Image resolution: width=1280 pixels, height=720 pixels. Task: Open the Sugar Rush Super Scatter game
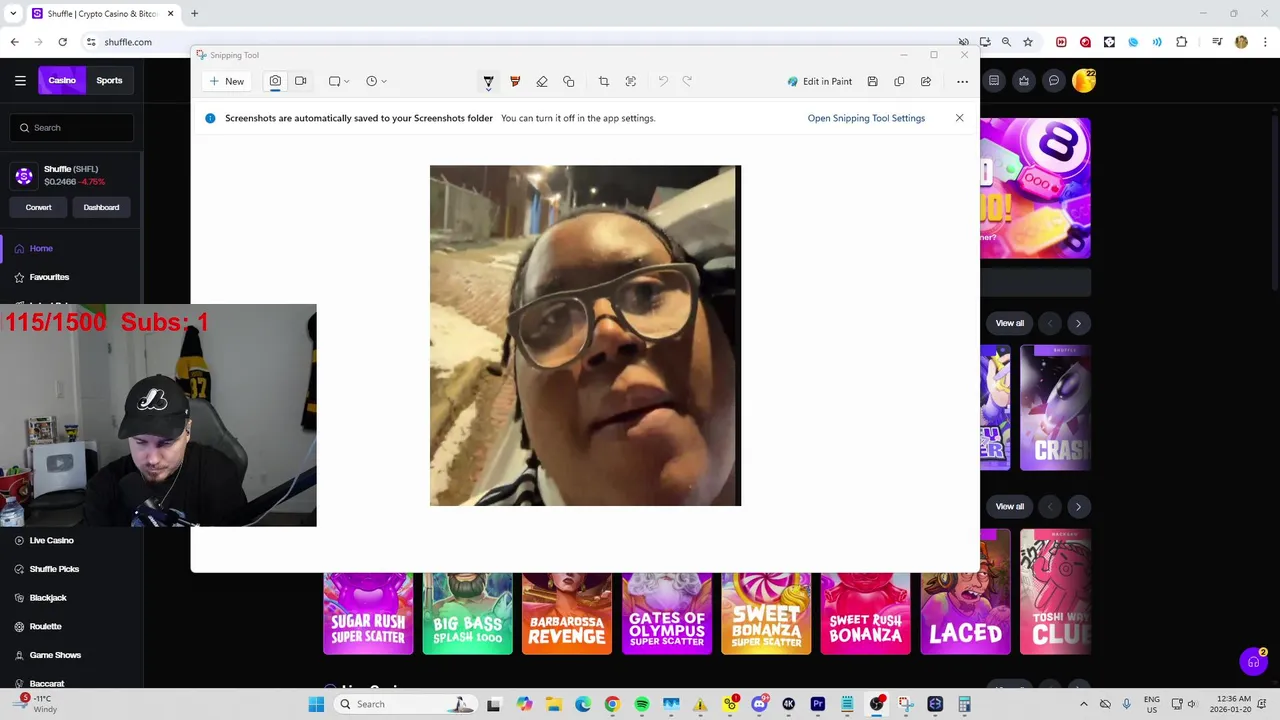368,613
